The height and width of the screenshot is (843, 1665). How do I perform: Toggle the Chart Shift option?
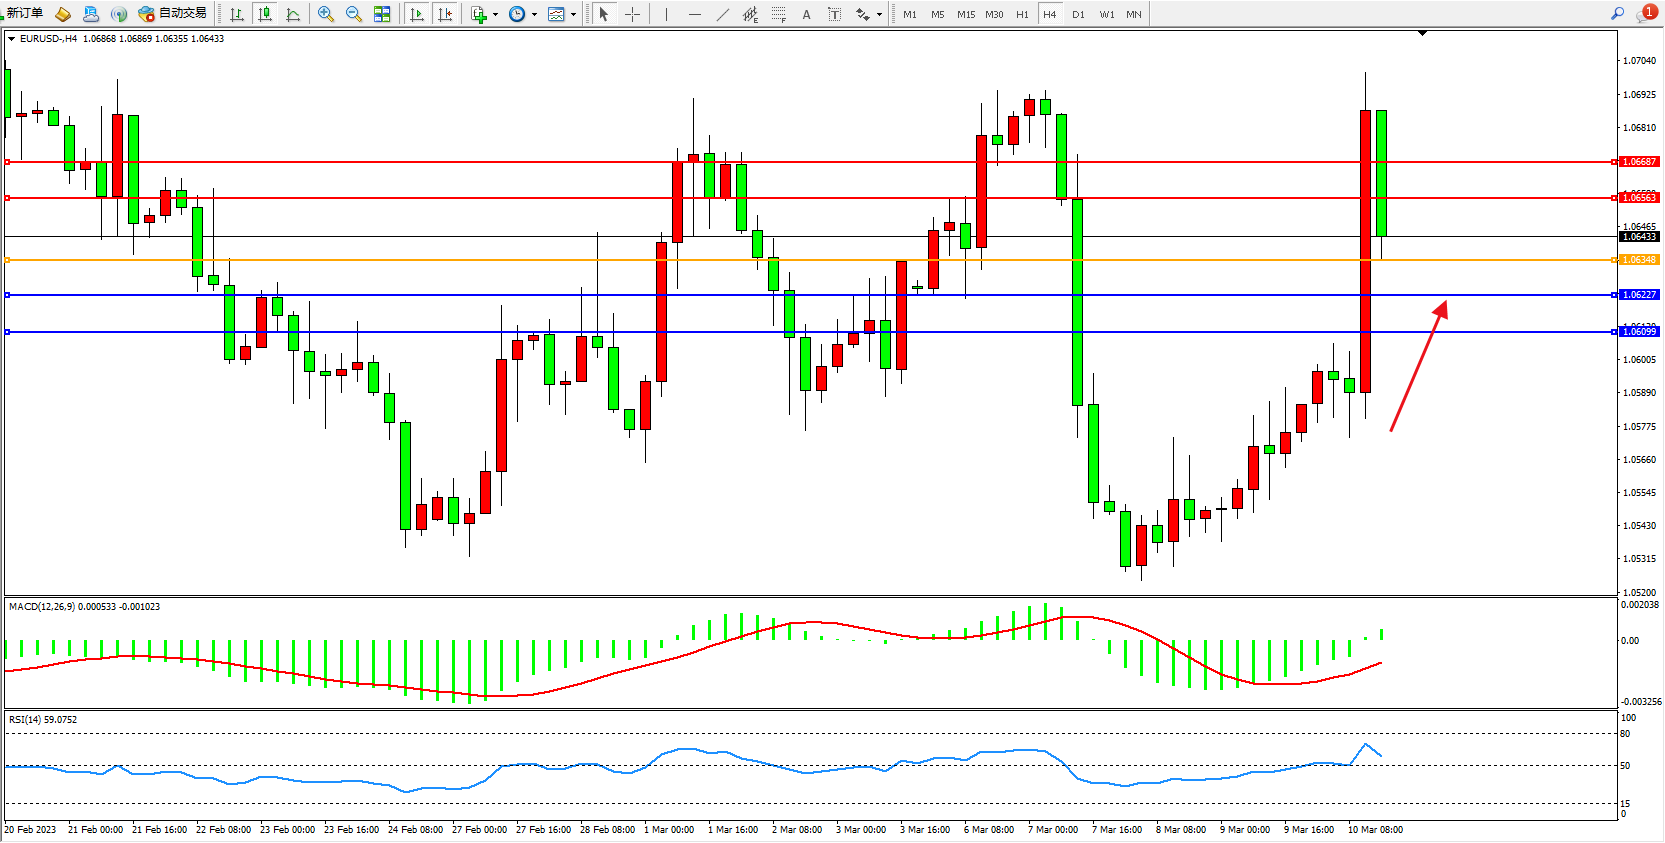click(x=445, y=14)
